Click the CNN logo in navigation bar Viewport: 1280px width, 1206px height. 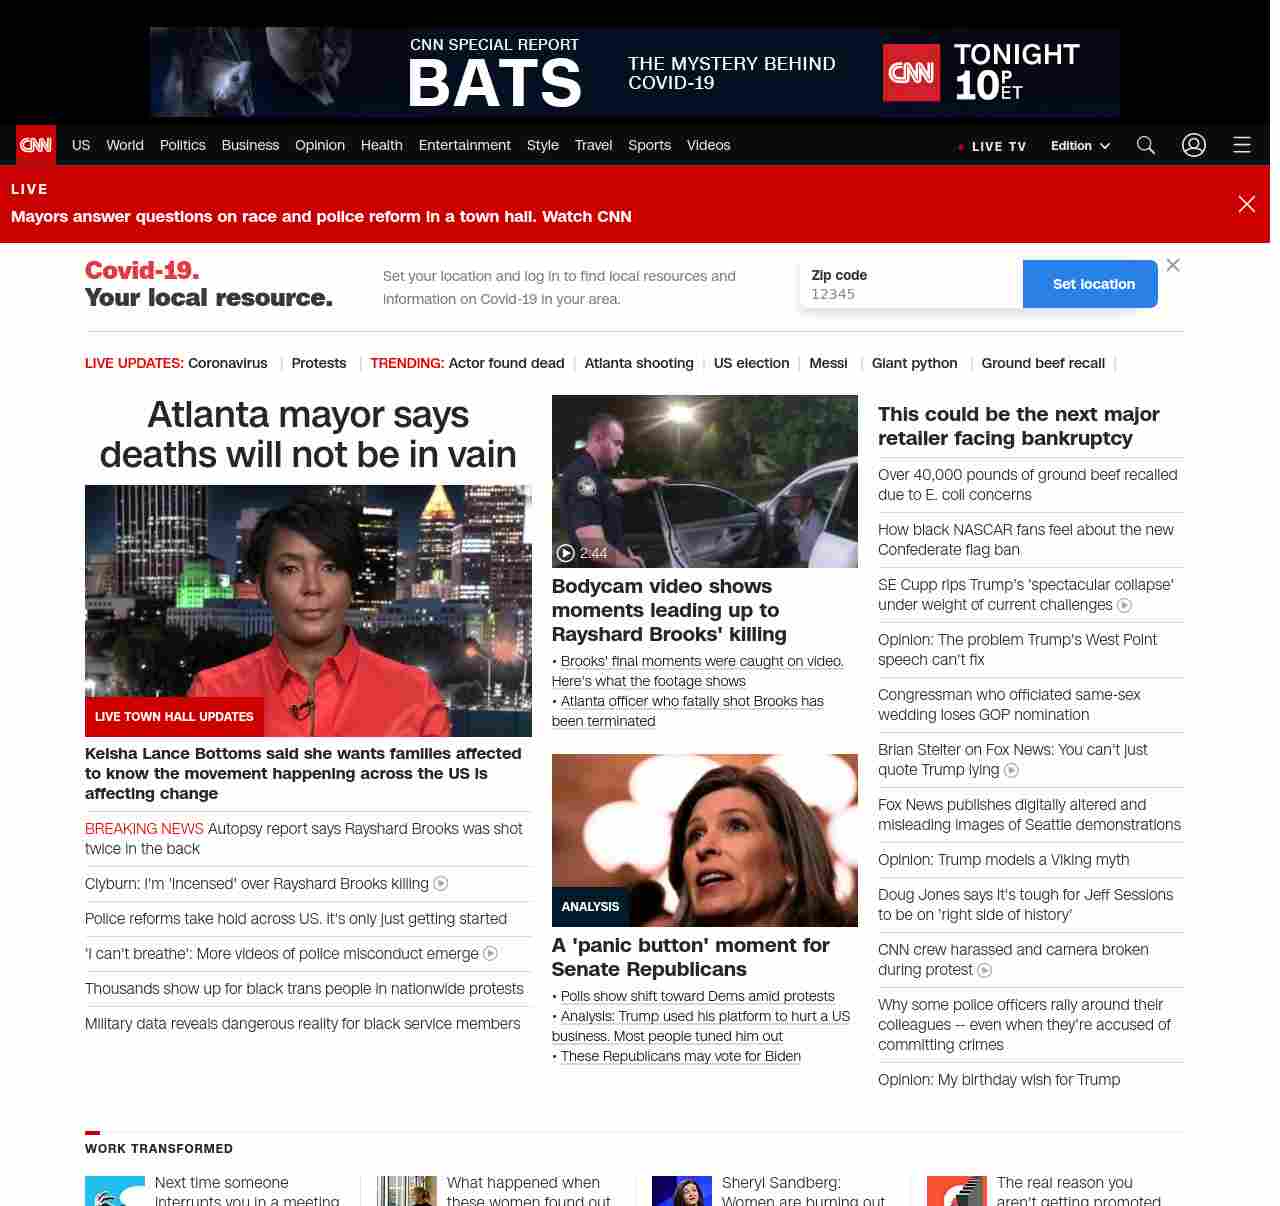[36, 145]
